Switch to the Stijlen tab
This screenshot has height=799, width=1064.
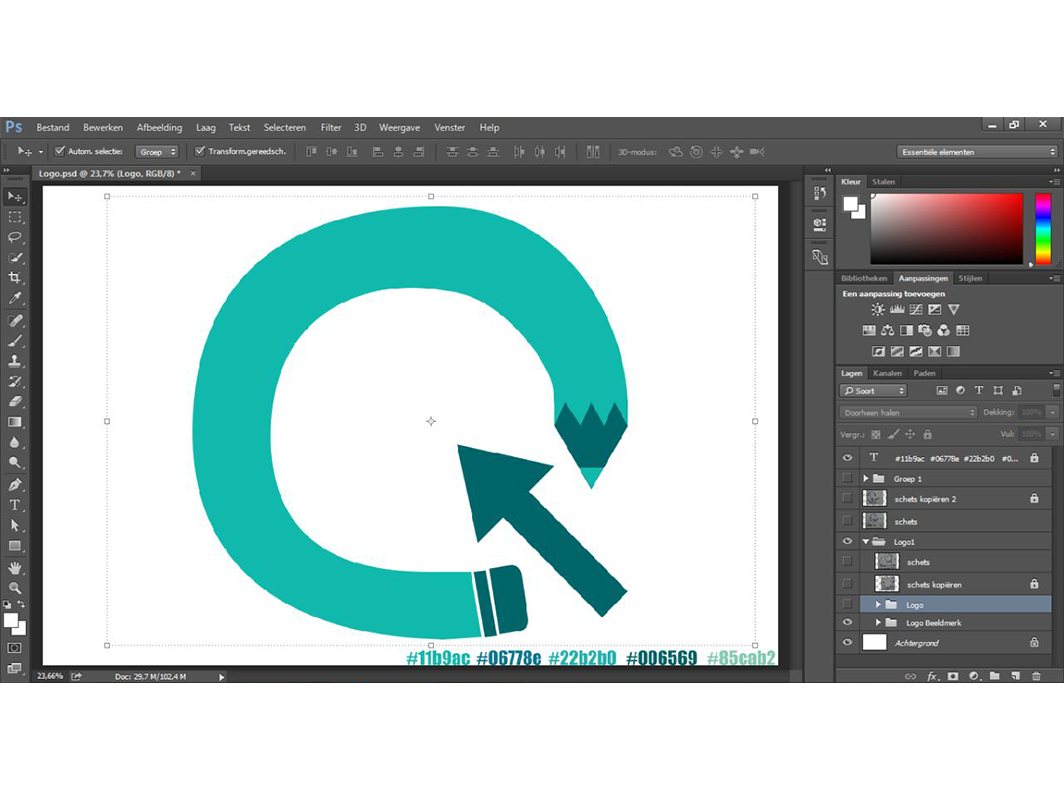970,278
